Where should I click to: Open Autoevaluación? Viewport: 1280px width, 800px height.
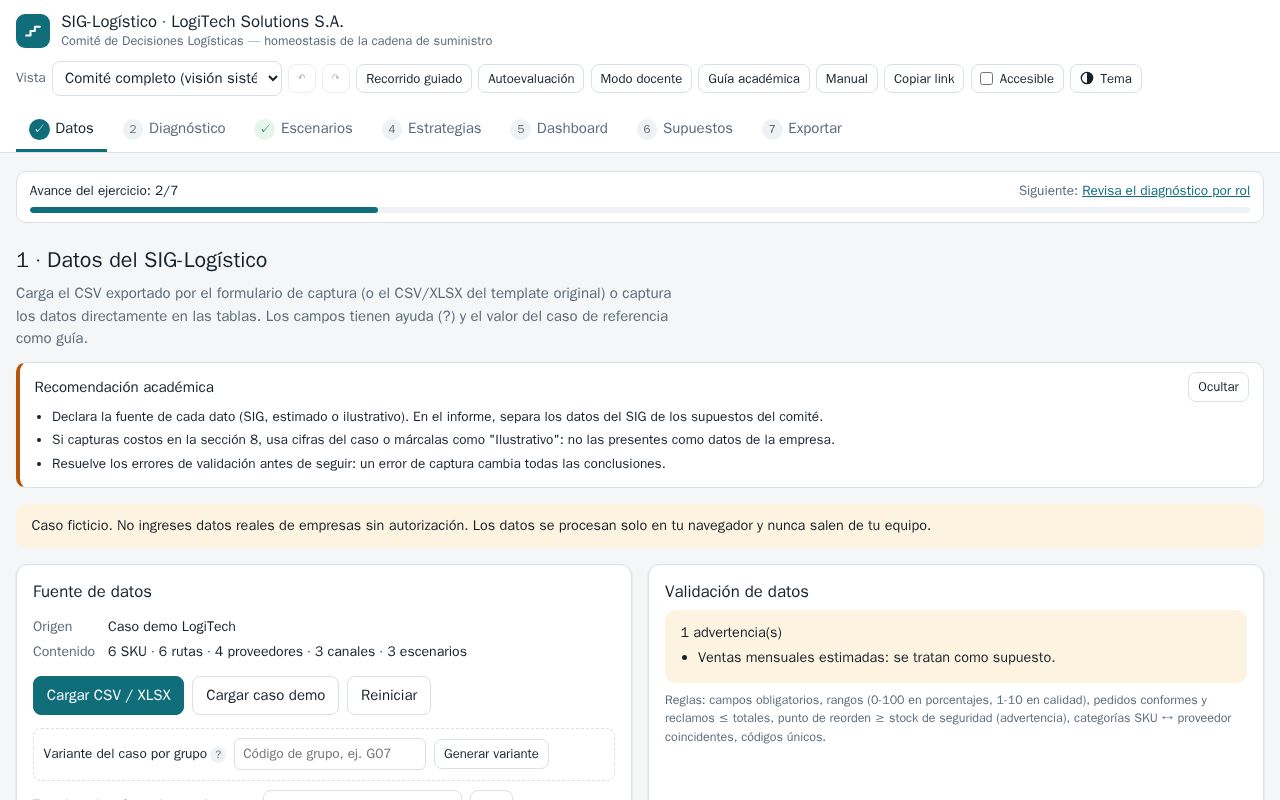(531, 79)
